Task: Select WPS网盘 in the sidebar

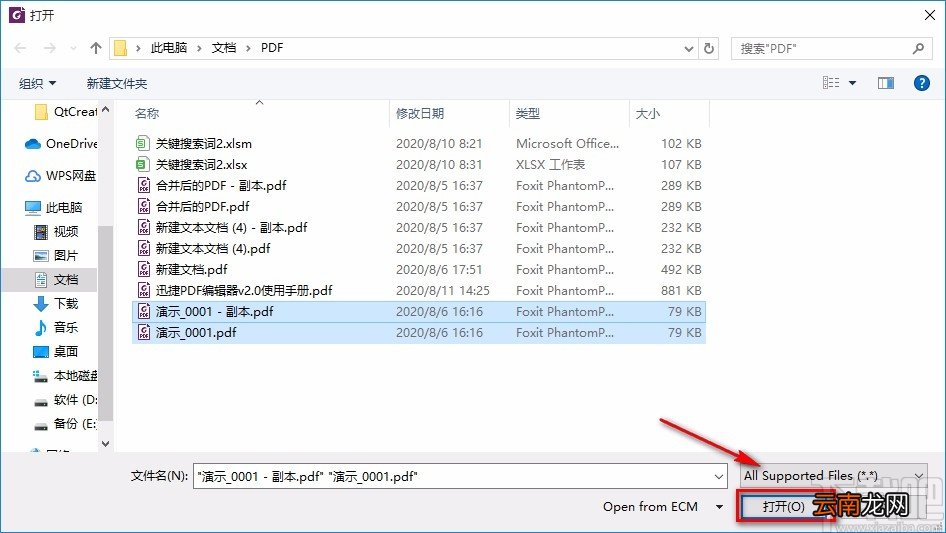Action: click(x=60, y=176)
